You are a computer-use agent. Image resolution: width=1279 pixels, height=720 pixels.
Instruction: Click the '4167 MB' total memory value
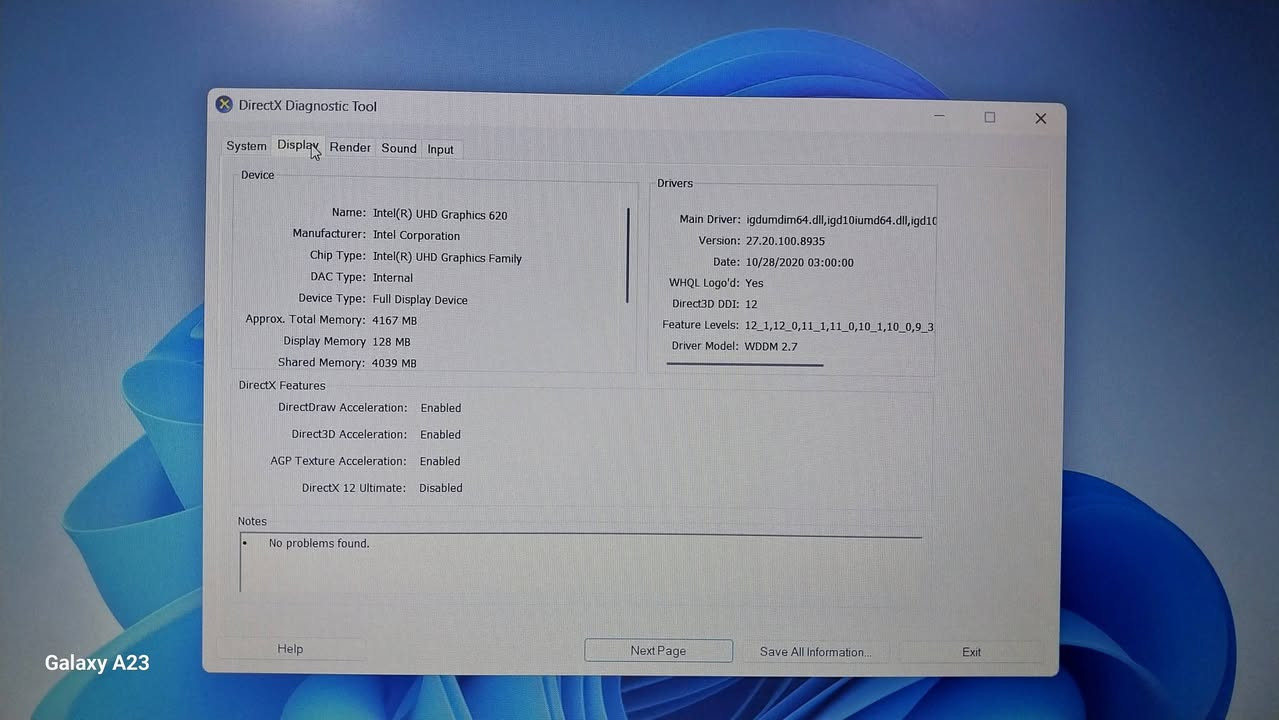click(394, 321)
